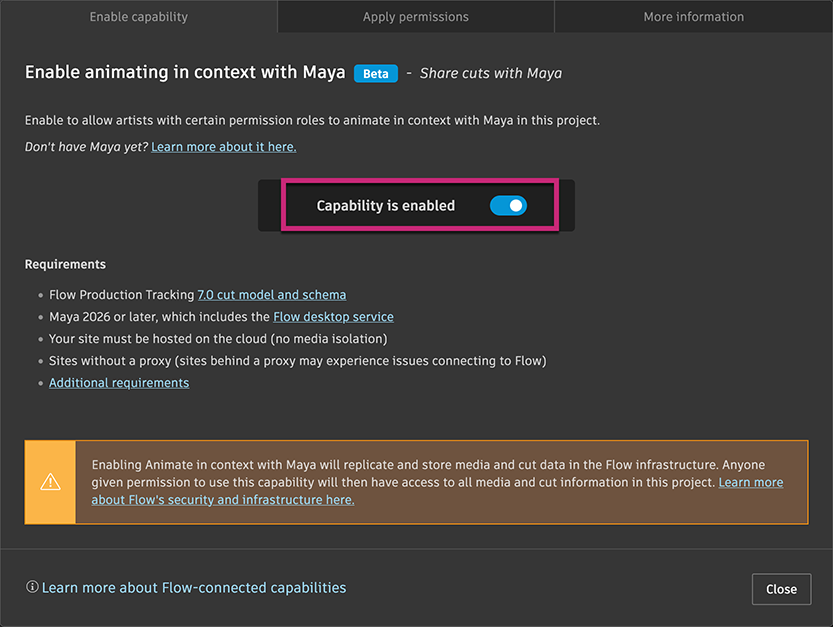Go to the More information tab

pos(693,17)
